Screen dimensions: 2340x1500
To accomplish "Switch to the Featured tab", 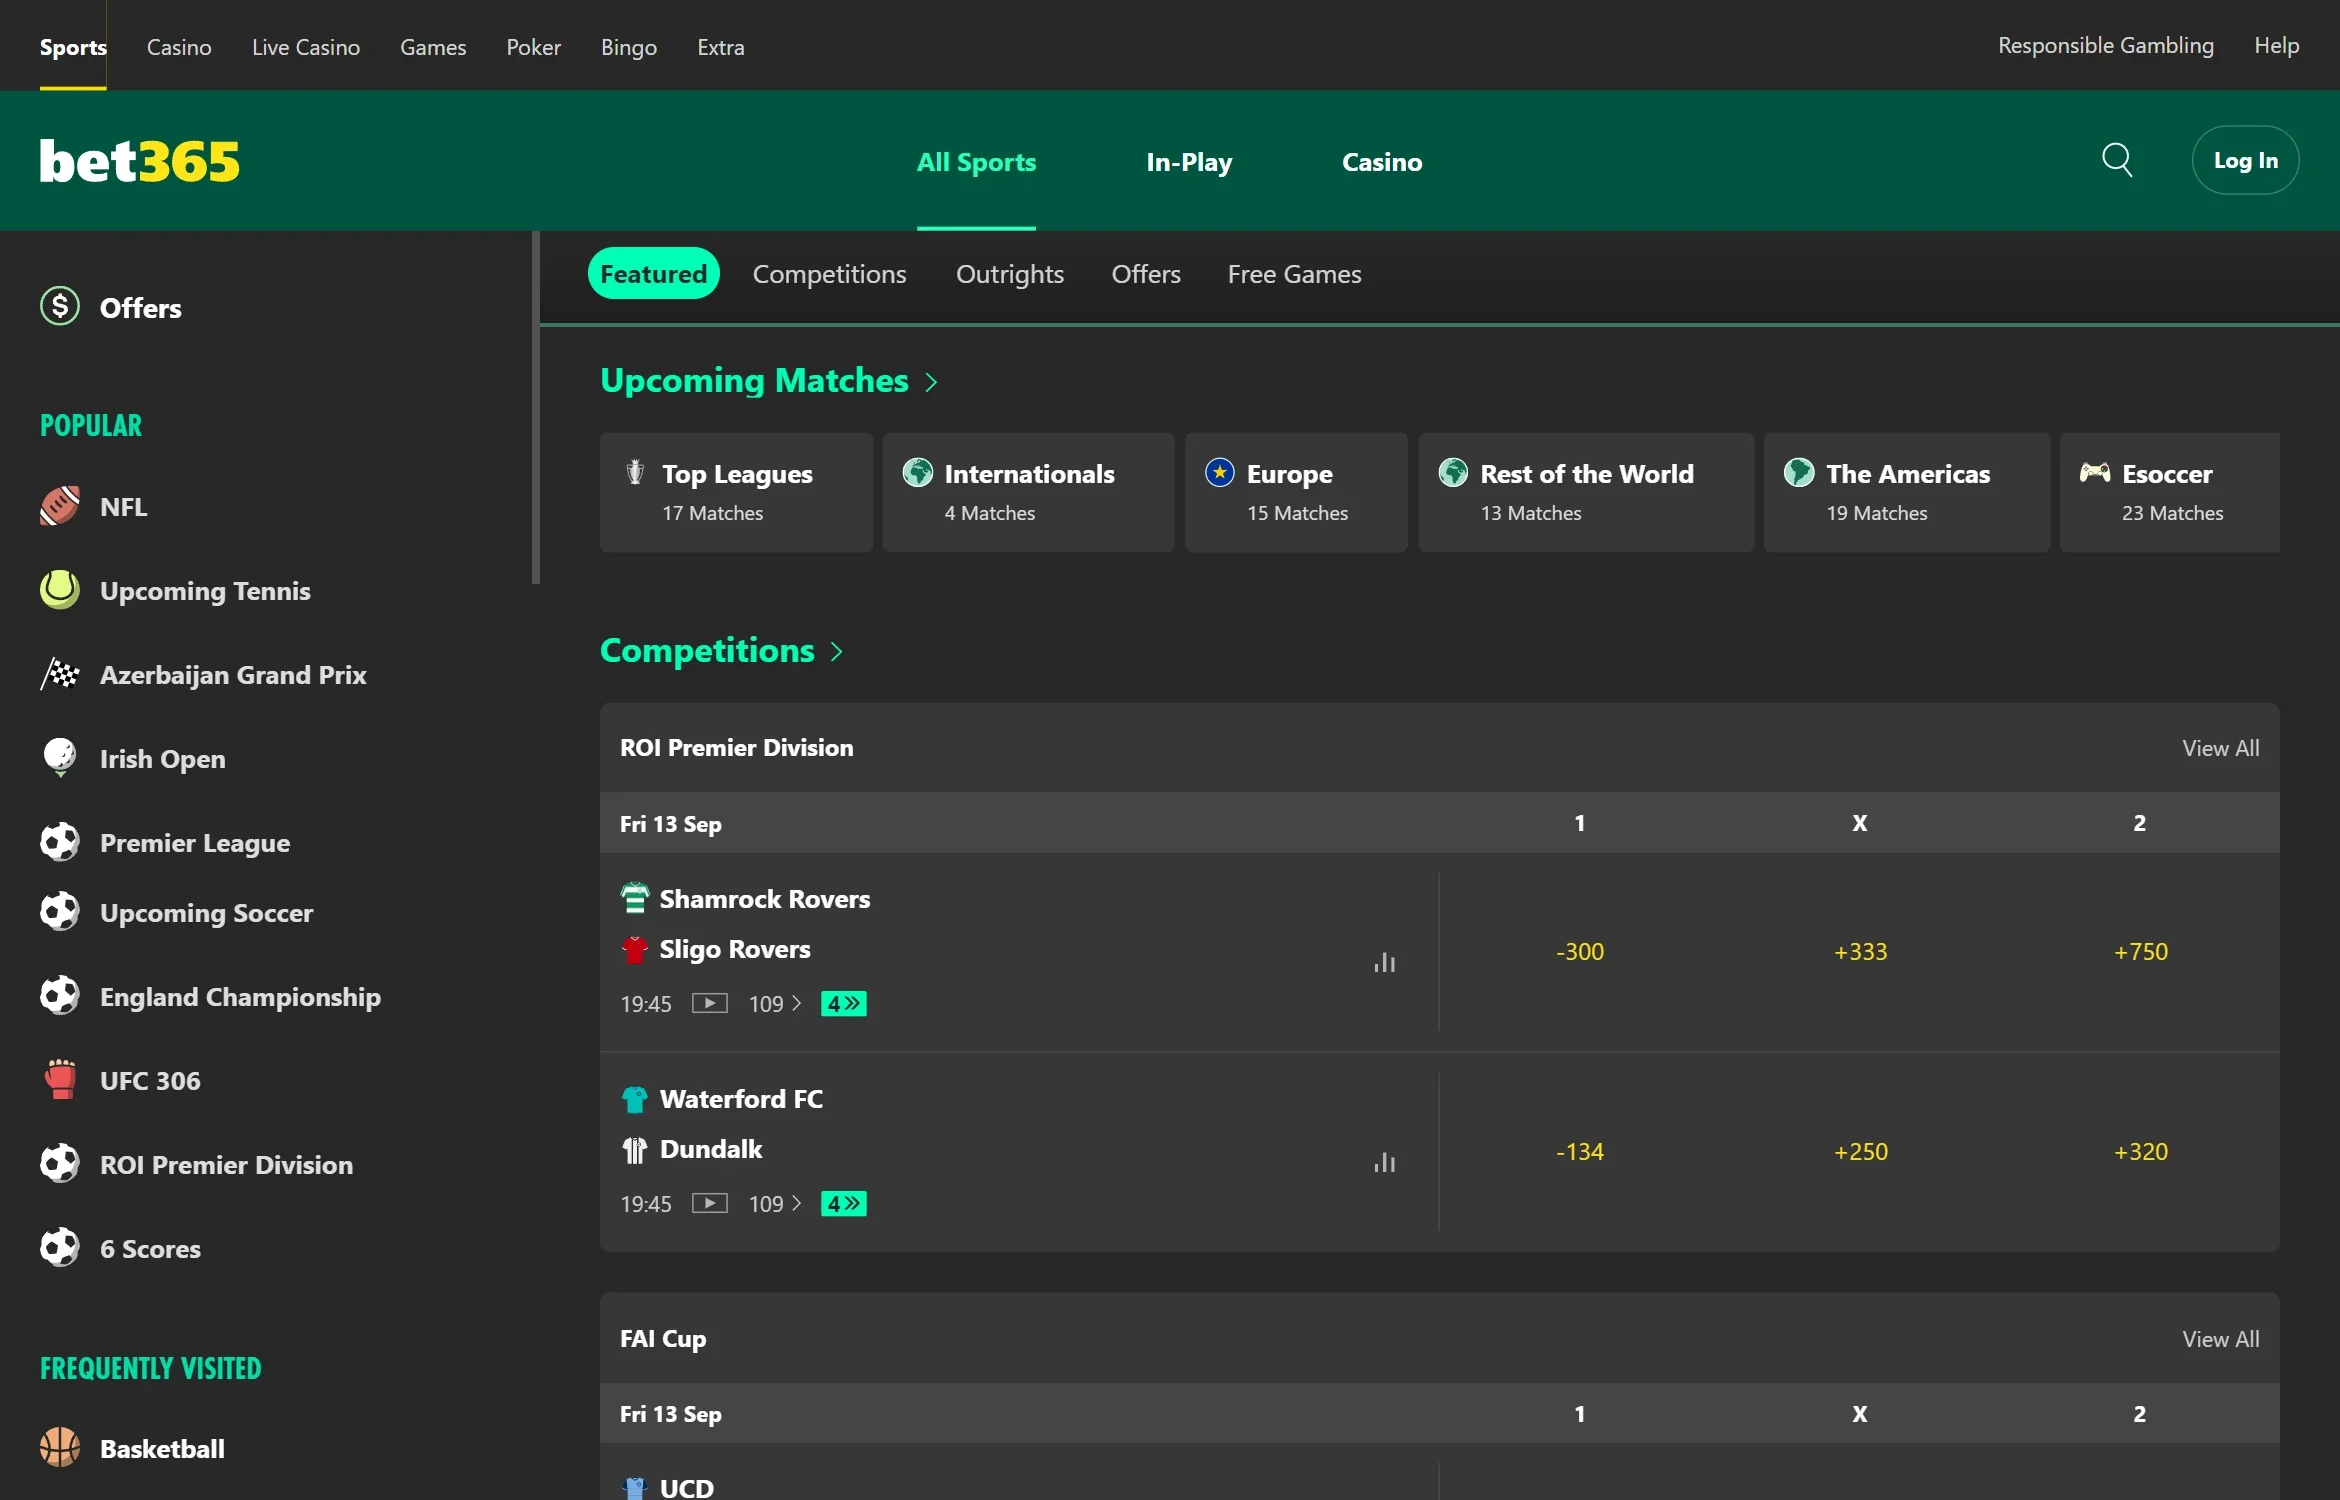I will click(x=653, y=273).
